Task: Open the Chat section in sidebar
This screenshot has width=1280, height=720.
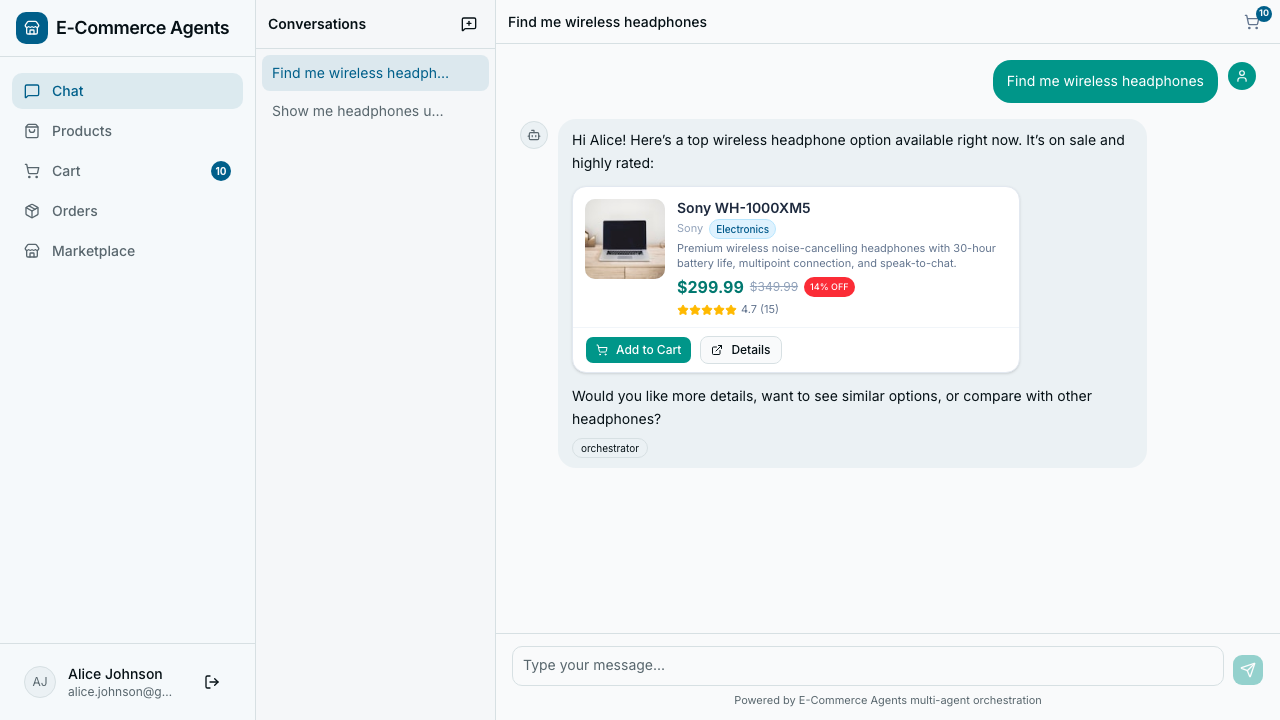Action: [x=127, y=91]
